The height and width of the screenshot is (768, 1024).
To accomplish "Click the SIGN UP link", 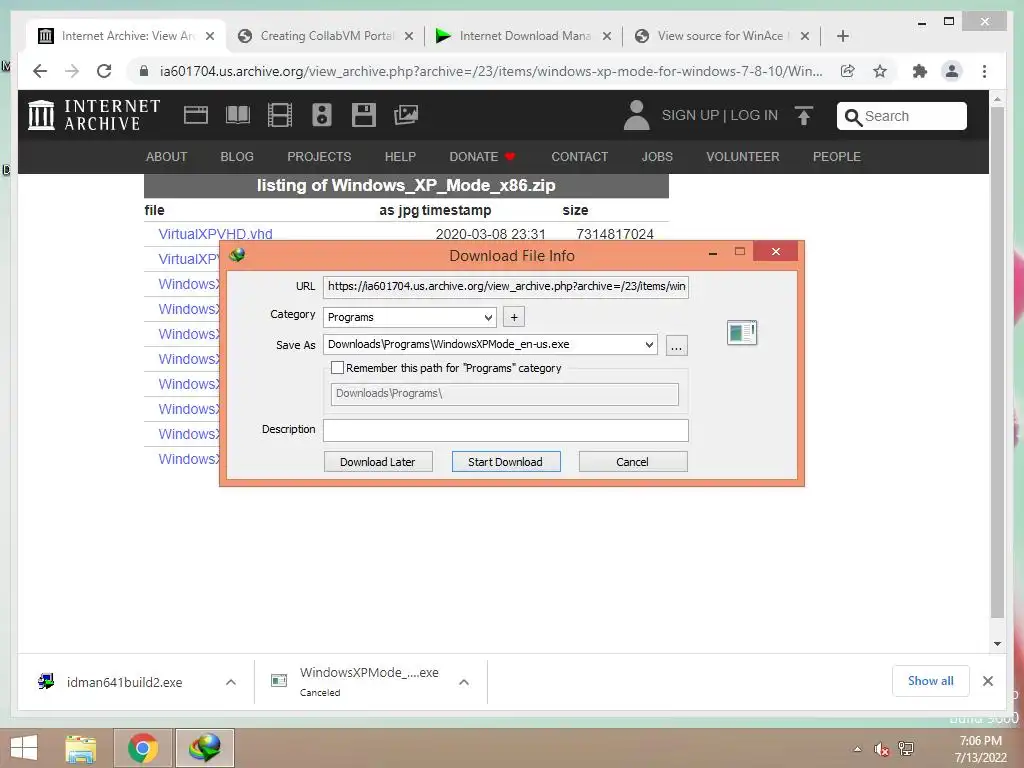I will point(690,116).
